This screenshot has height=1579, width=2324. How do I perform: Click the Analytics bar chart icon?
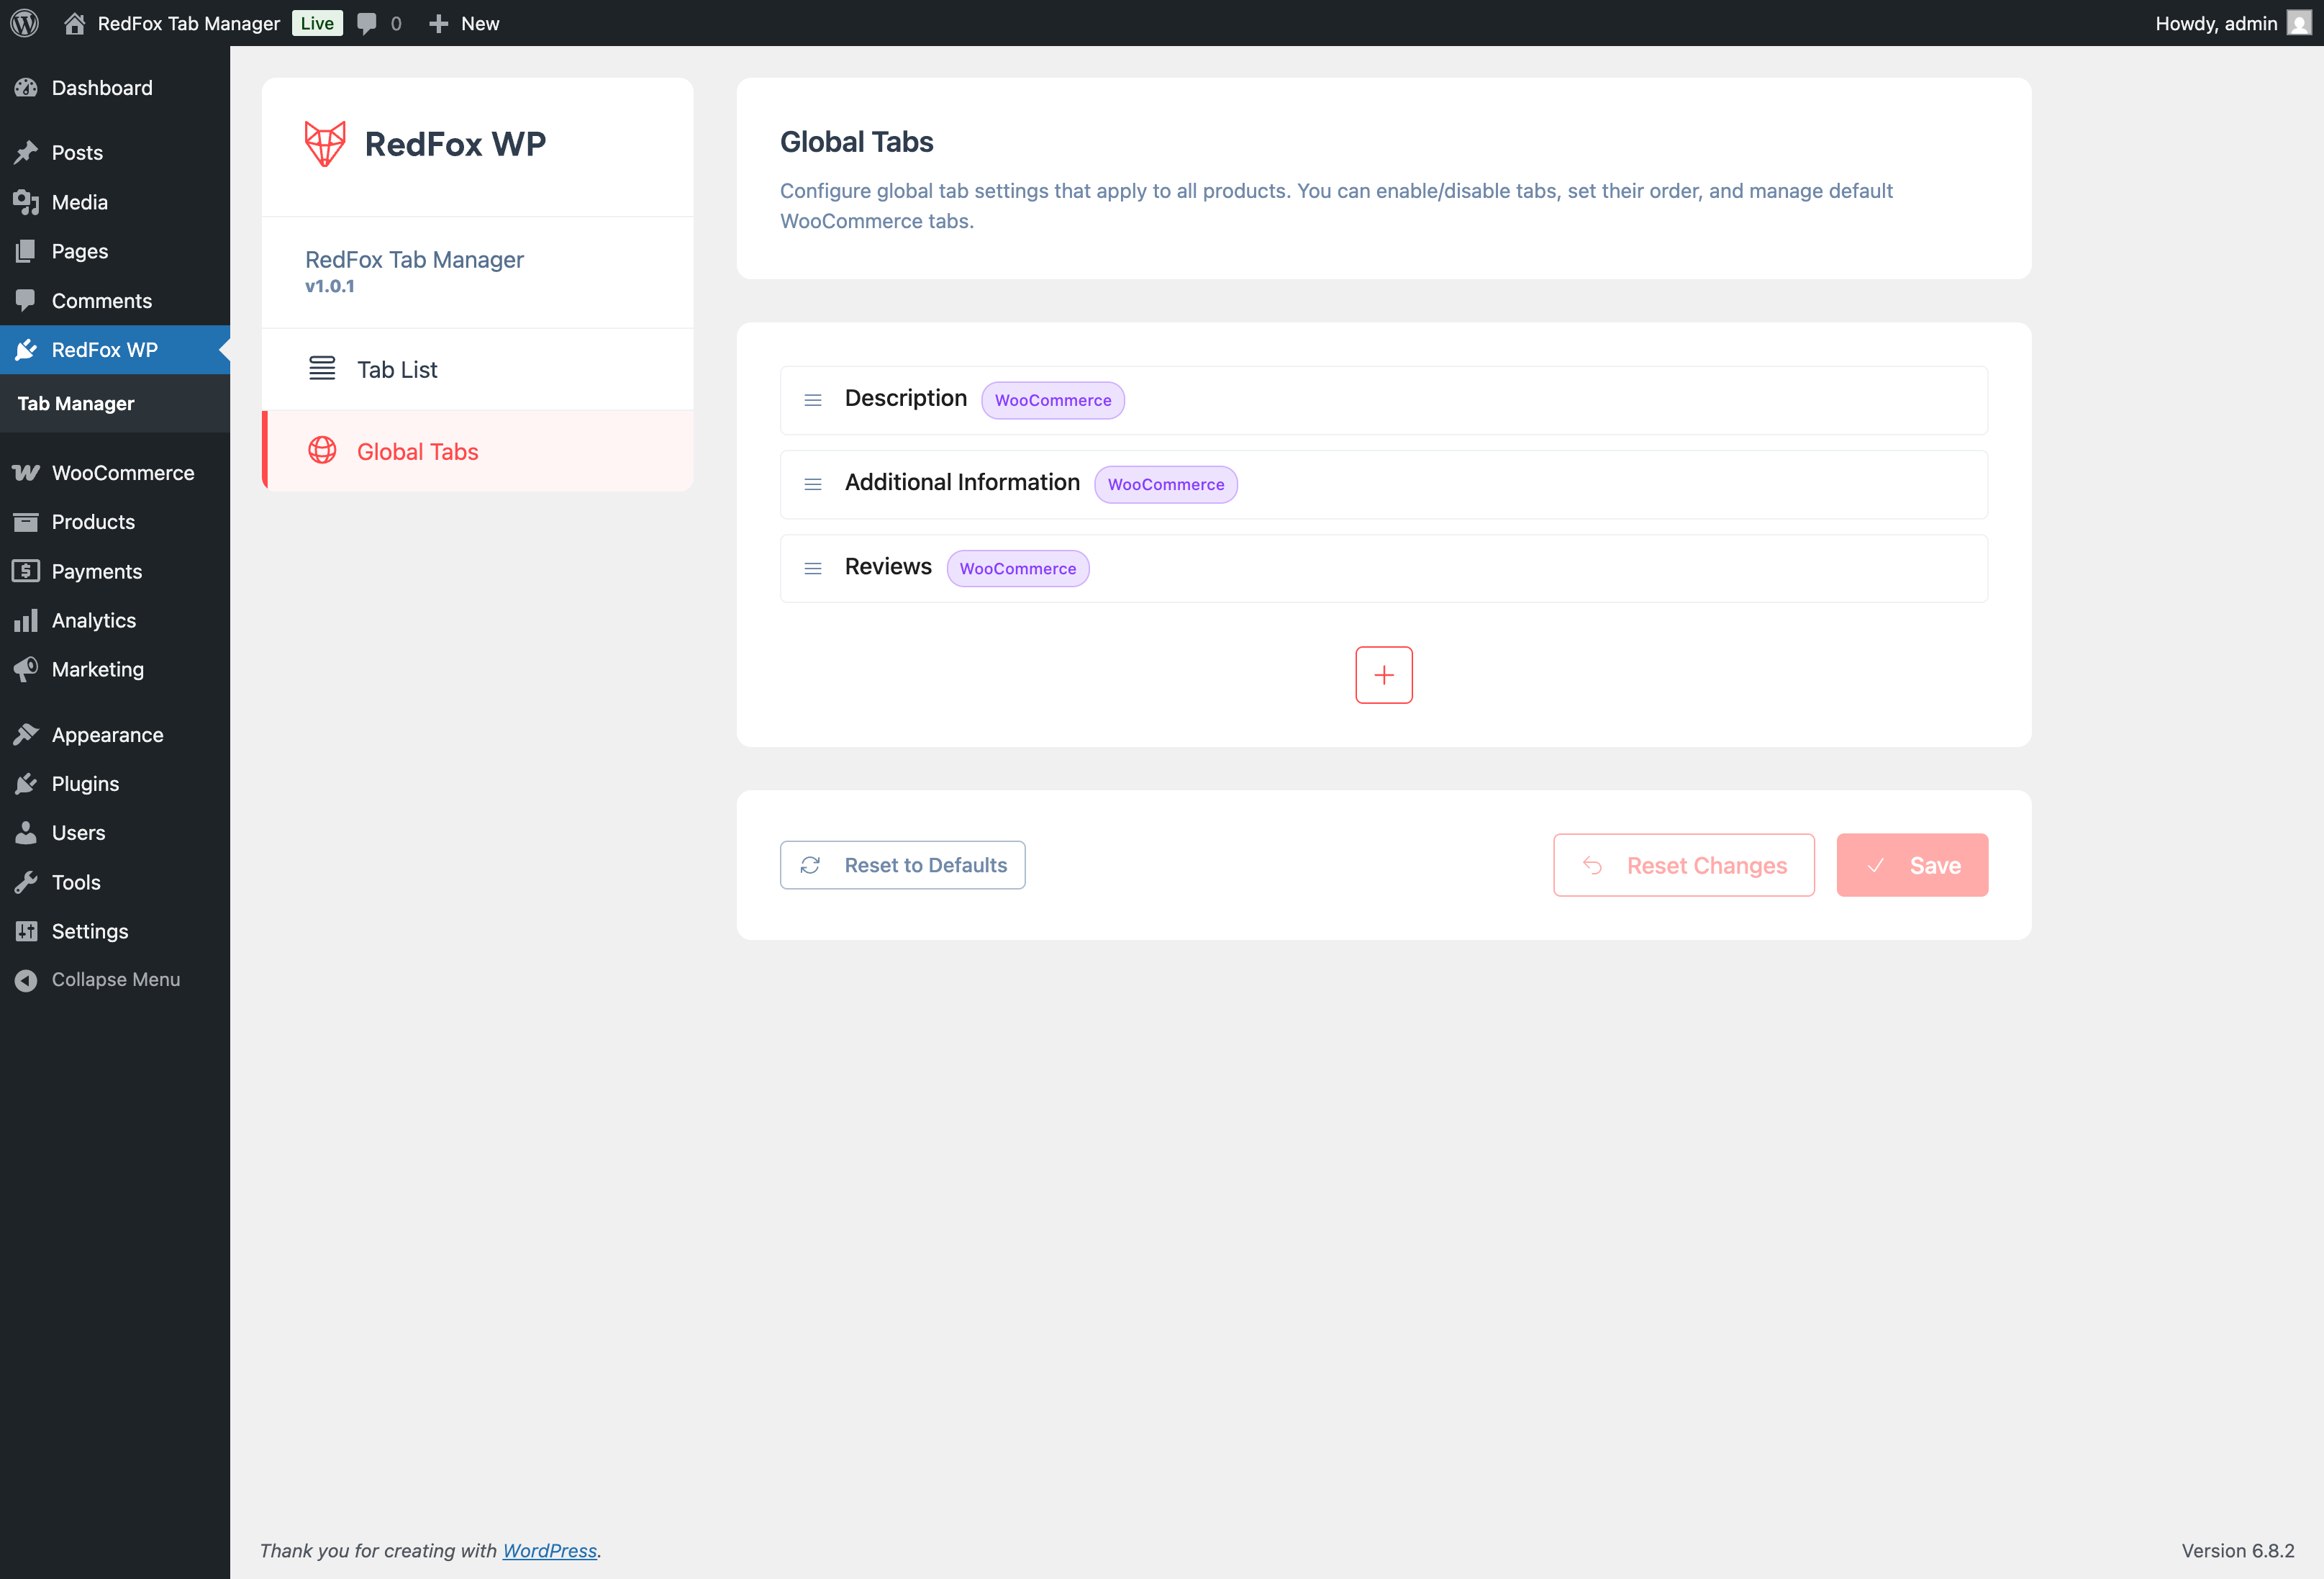point(26,620)
